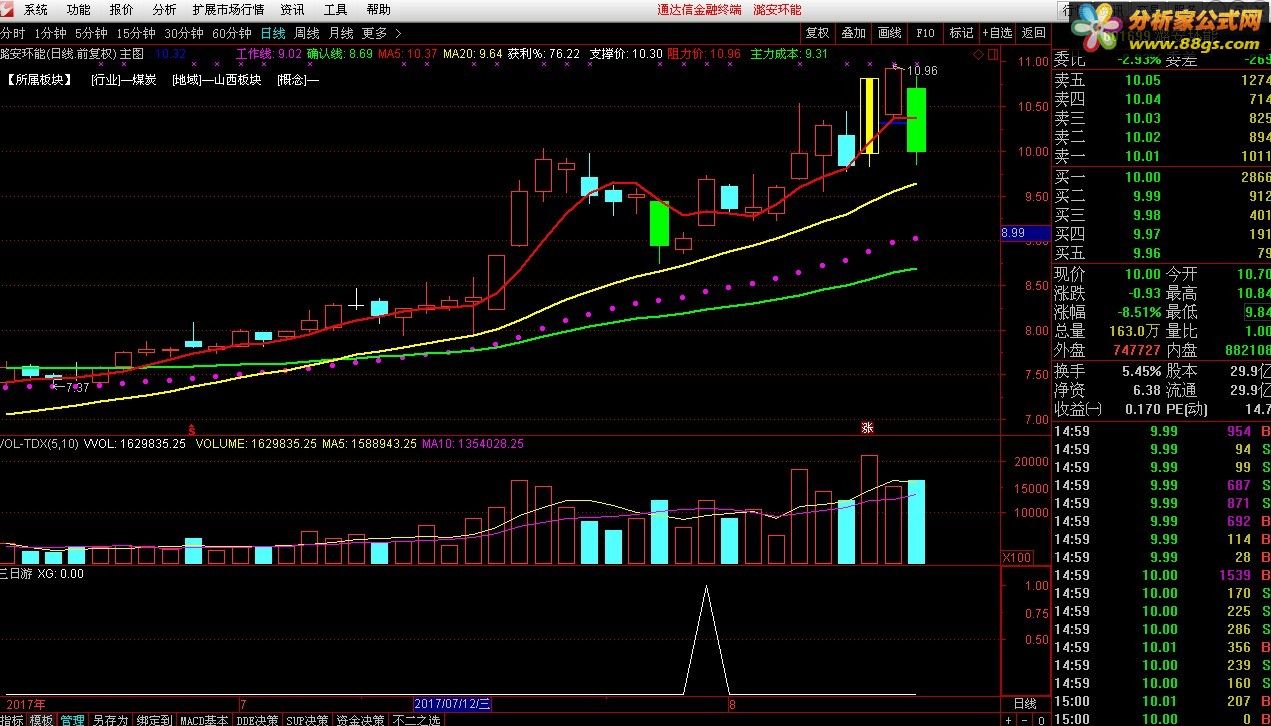Screen dimensions: 1271x726
Task: Select the SUP决策 indicator tab
Action: coord(307,720)
